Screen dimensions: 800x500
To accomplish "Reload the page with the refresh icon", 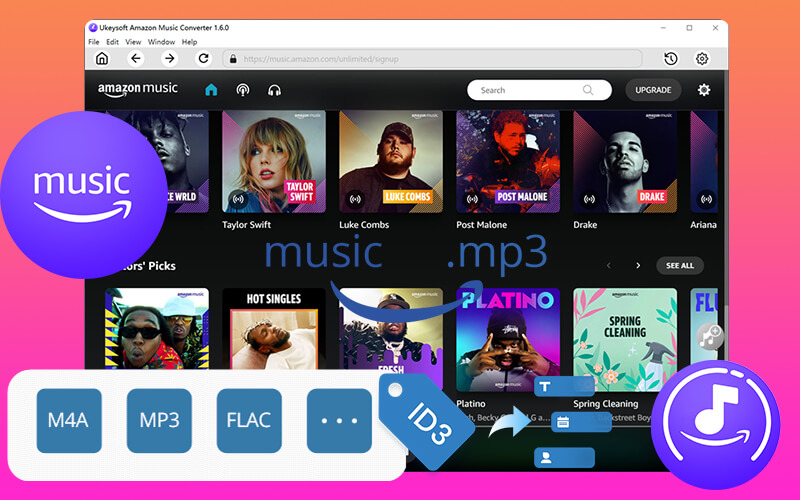I will 203,59.
